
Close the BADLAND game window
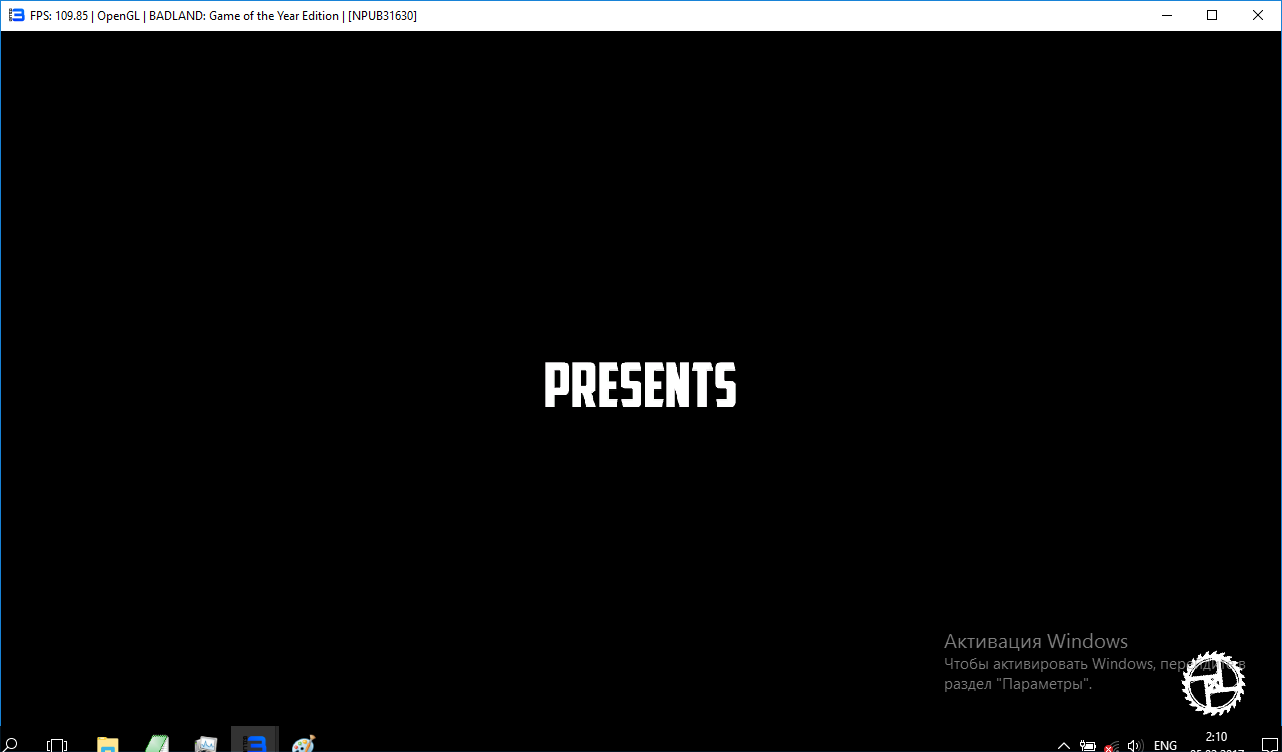(x=1258, y=15)
